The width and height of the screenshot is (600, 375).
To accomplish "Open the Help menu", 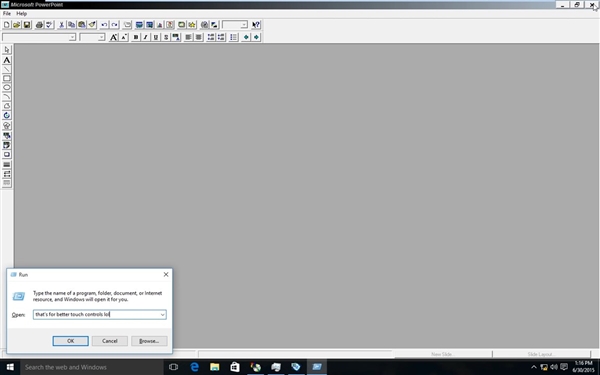I will click(21, 13).
